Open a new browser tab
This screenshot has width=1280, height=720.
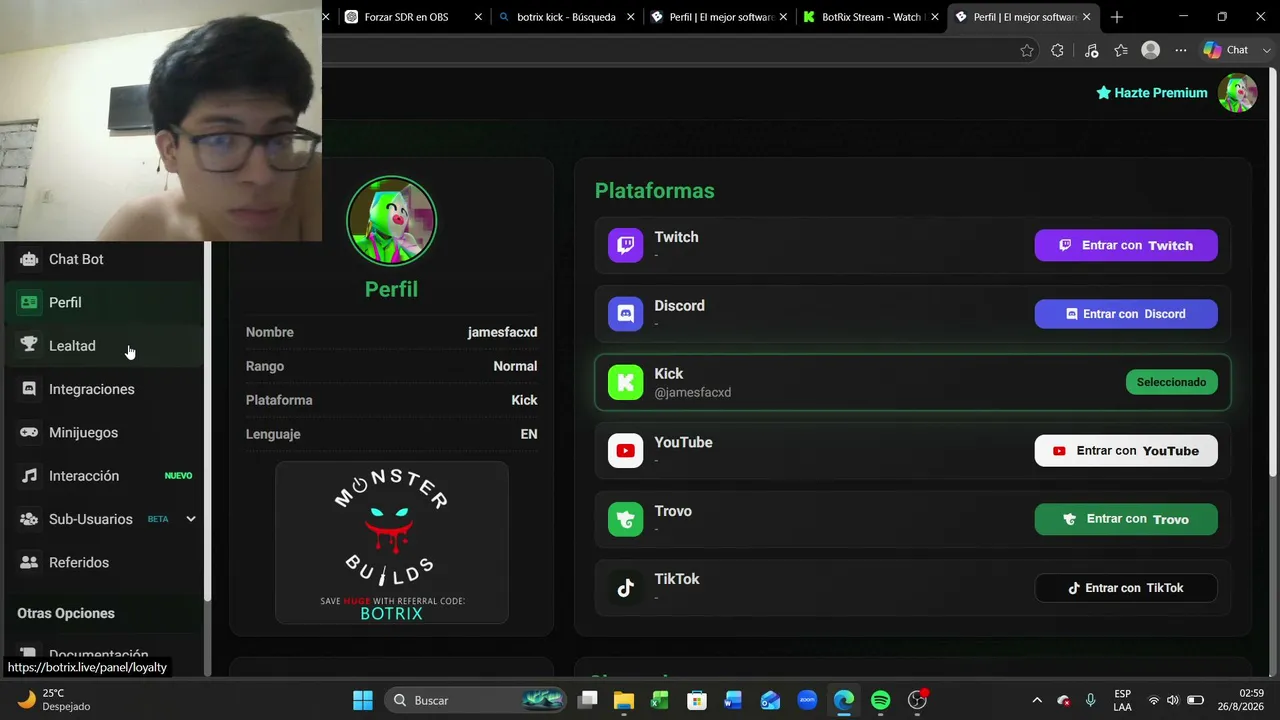coord(1117,17)
